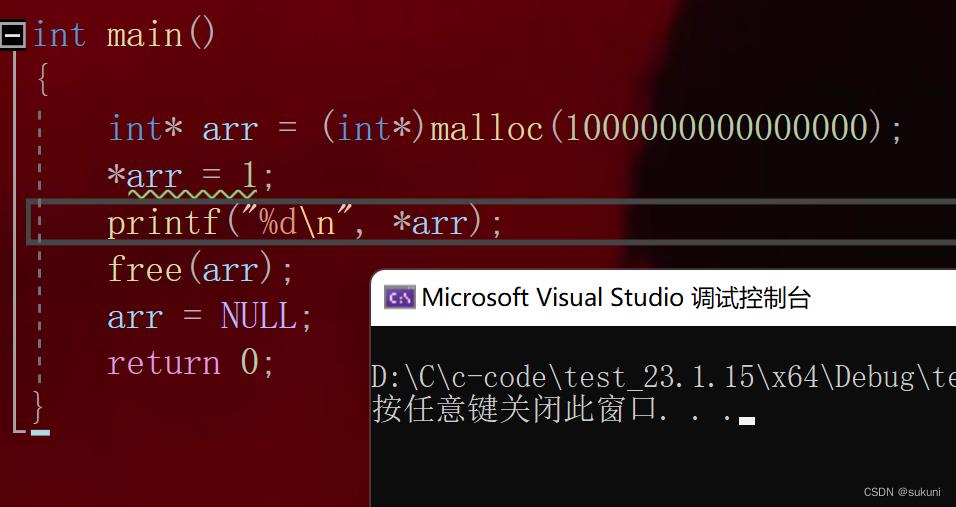This screenshot has width=956, height=507.
Task: Collapse the main function code block
Action: (x=13, y=36)
